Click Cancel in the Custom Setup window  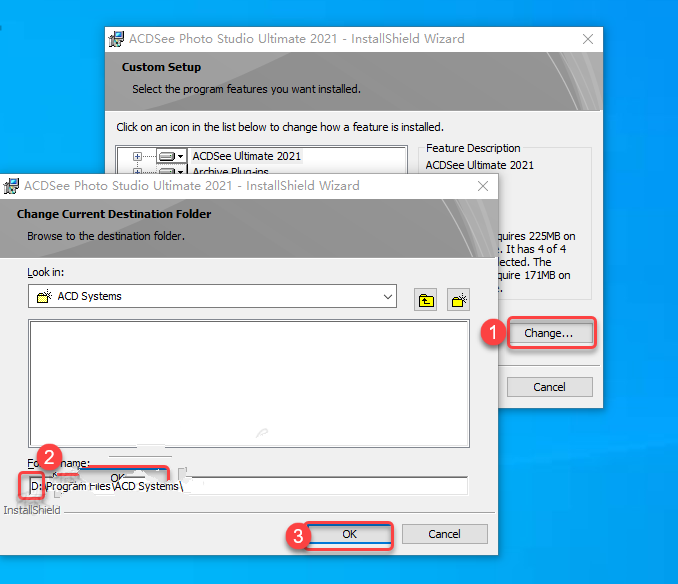(x=549, y=387)
